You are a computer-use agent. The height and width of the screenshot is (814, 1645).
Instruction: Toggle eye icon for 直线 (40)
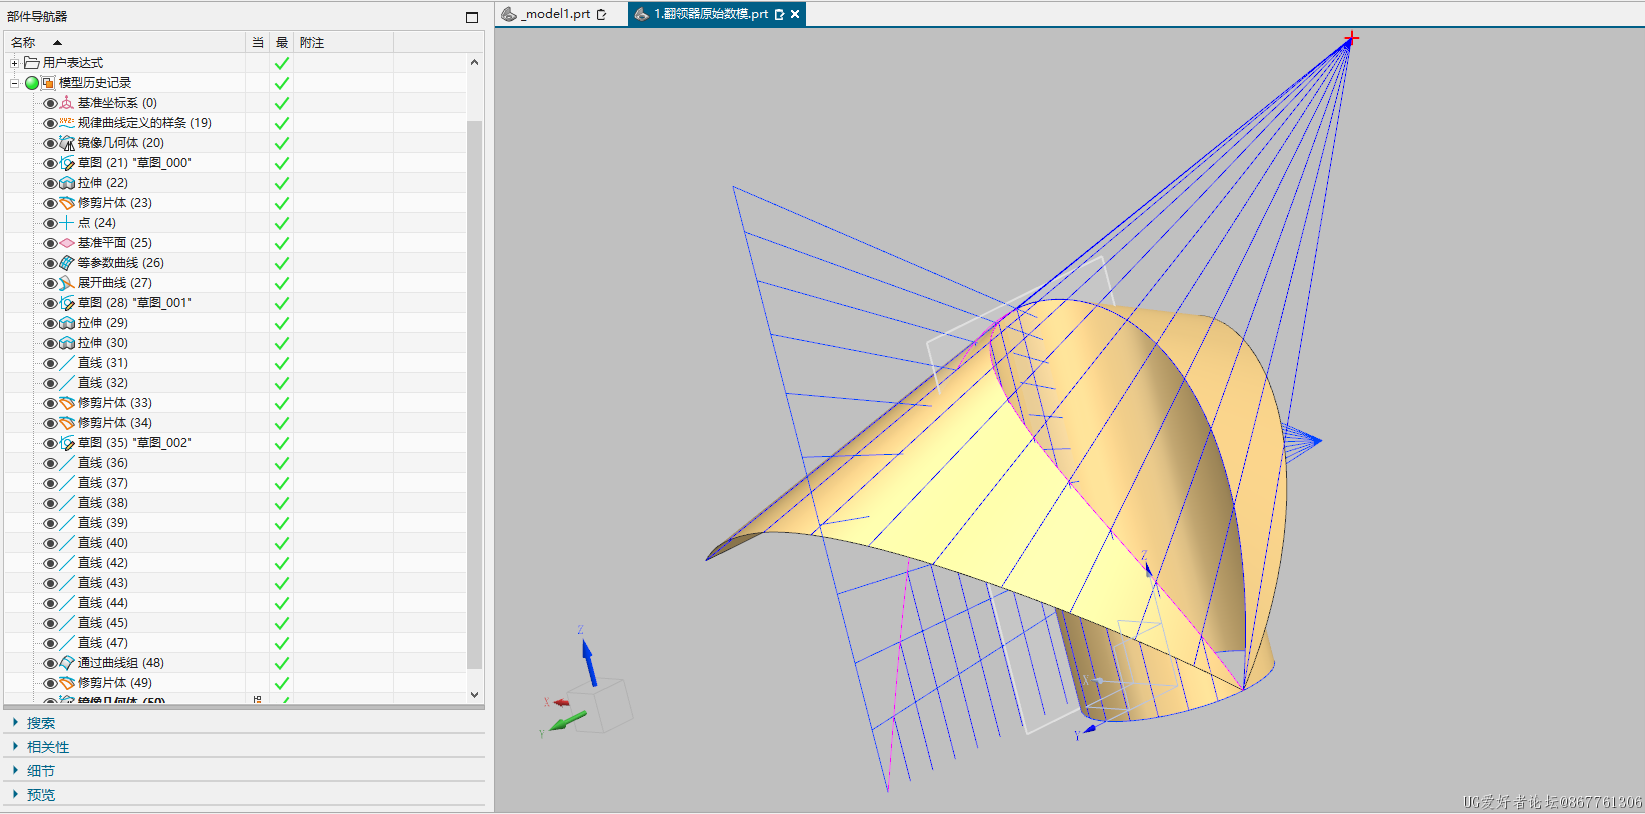50,543
